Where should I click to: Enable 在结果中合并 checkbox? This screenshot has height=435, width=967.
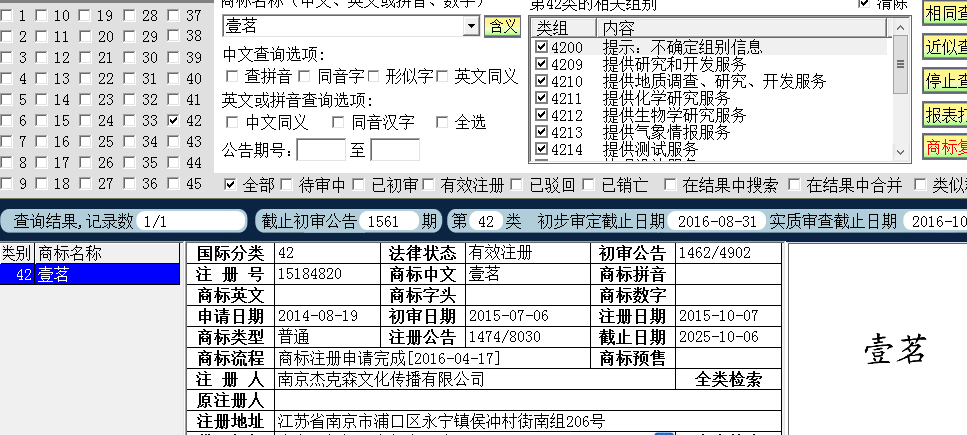click(794, 184)
